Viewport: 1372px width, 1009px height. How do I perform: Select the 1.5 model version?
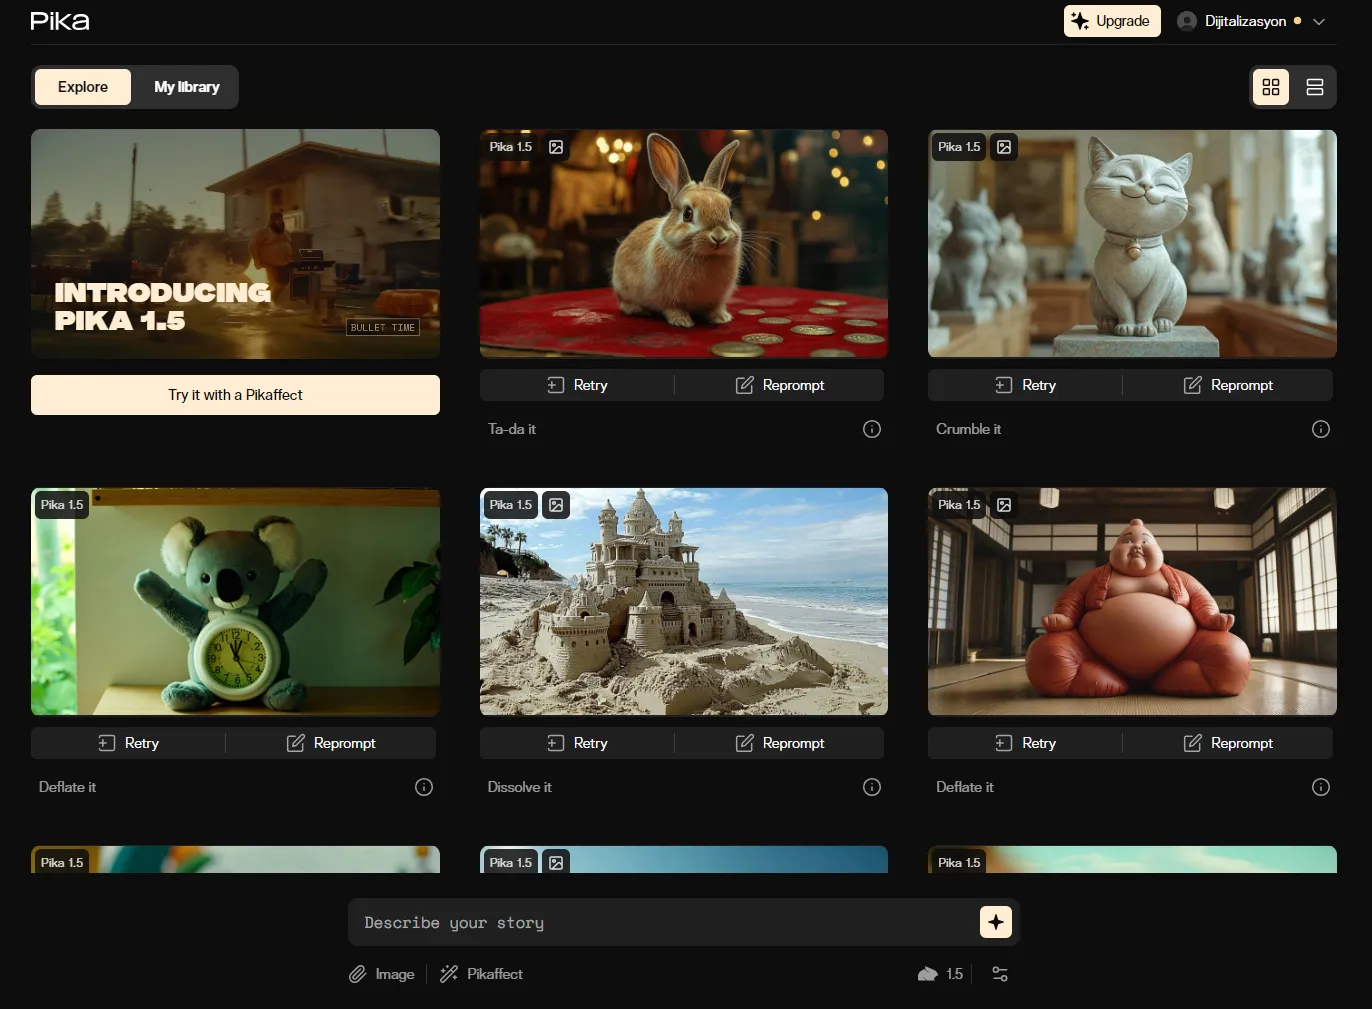click(x=940, y=974)
